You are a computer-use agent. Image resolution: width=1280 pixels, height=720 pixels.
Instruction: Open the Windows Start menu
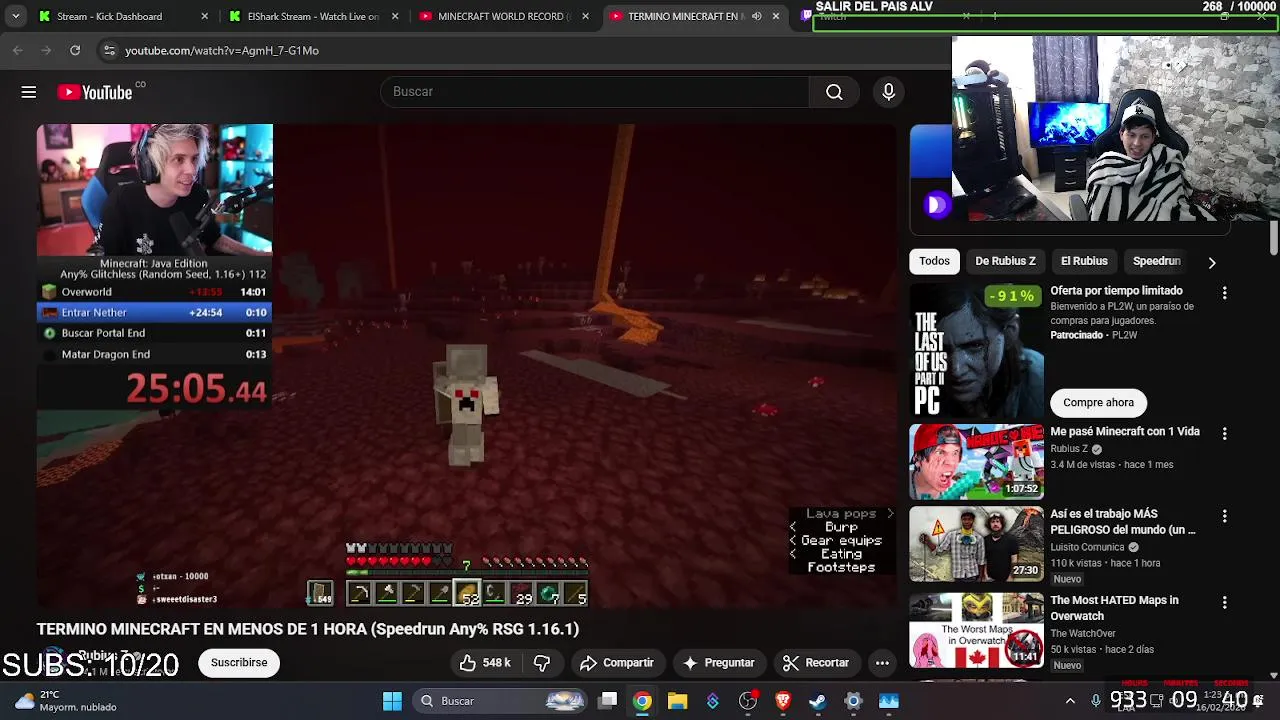pyautogui.click(x=392, y=701)
